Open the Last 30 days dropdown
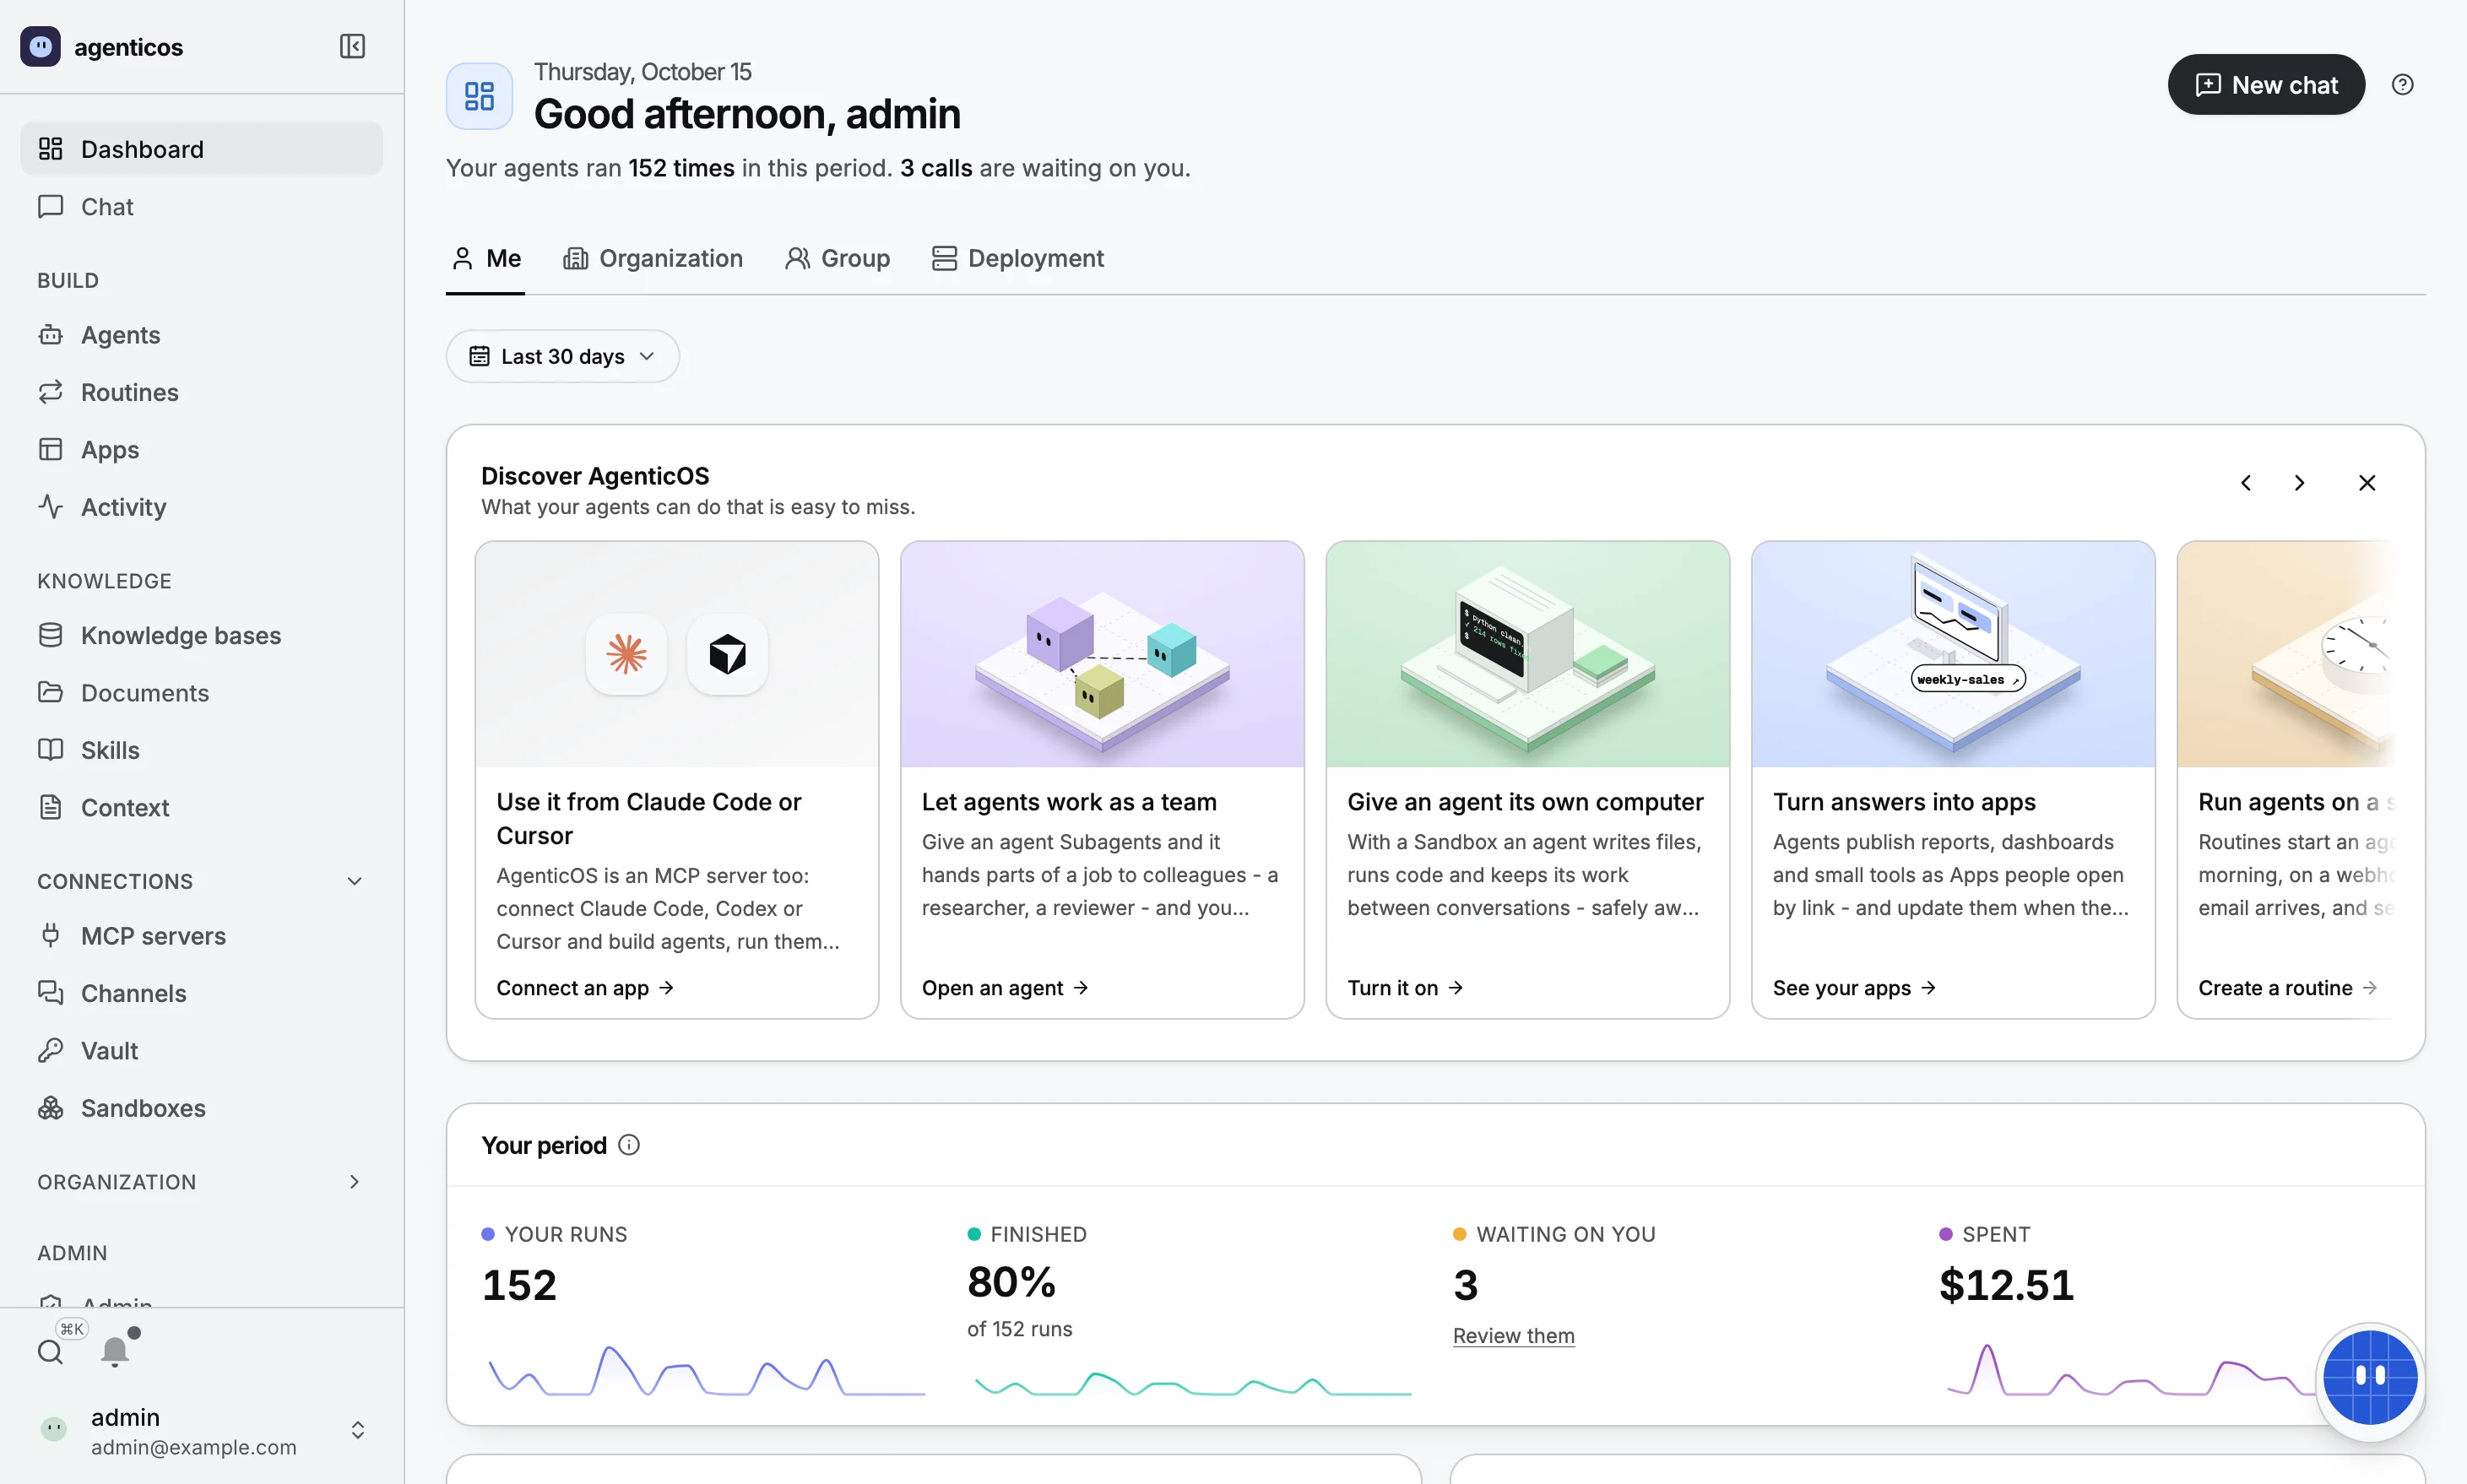Image resolution: width=2467 pixels, height=1484 pixels. pos(563,356)
